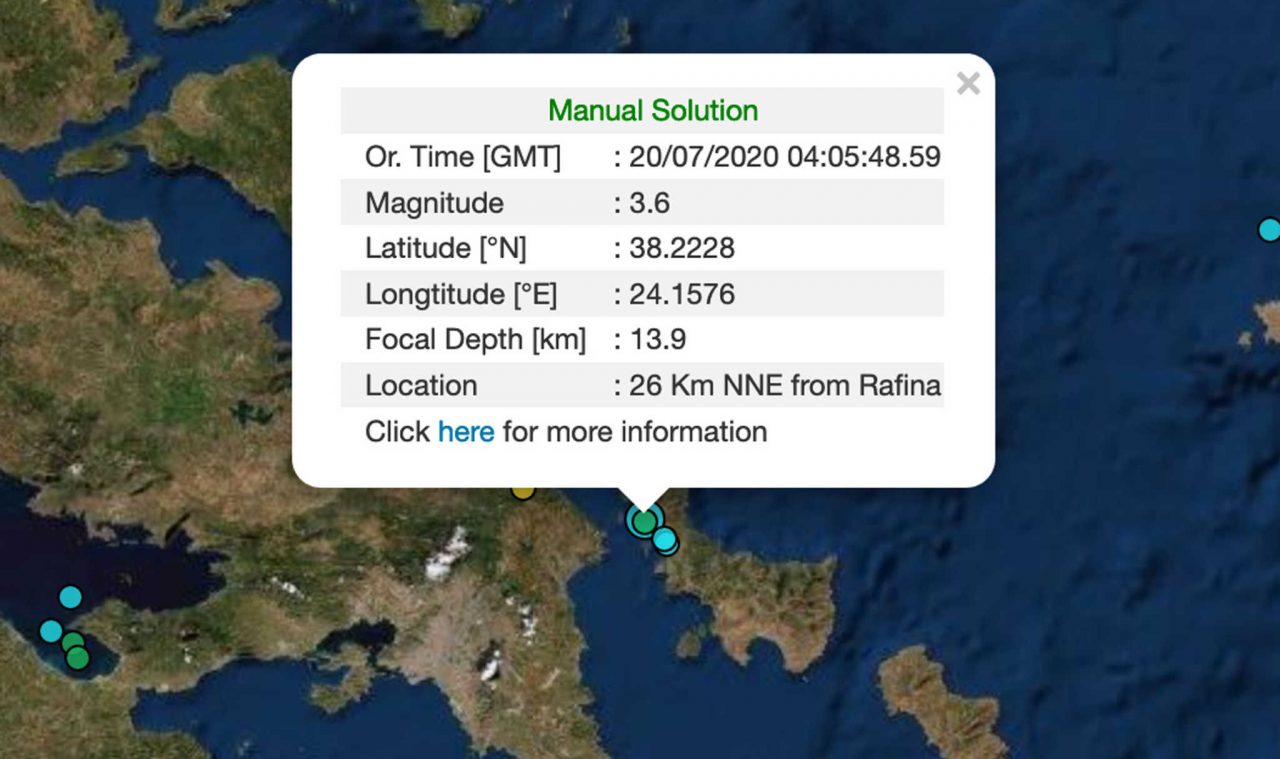The height and width of the screenshot is (759, 1280).
Task: Click the longitude value 24.1576
Action: point(682,294)
